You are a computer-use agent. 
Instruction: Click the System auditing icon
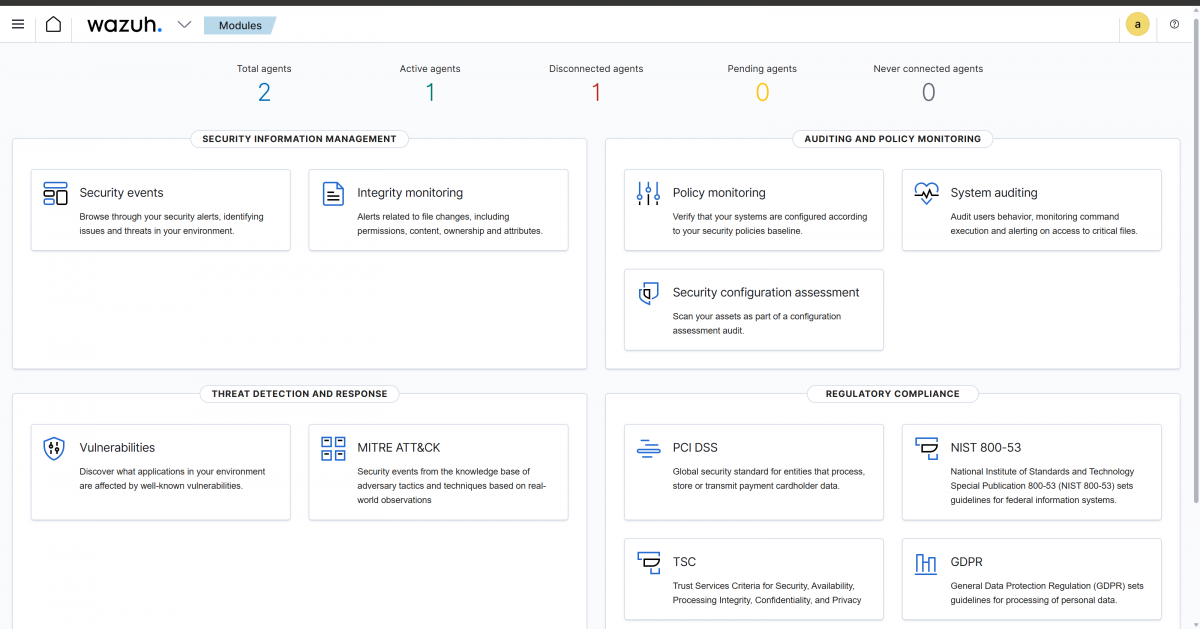coord(925,192)
